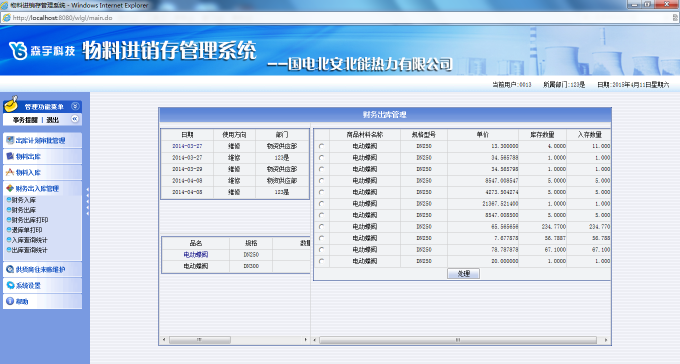Click the 处理 button
Screen dimensions: 680x364
(x=464, y=274)
